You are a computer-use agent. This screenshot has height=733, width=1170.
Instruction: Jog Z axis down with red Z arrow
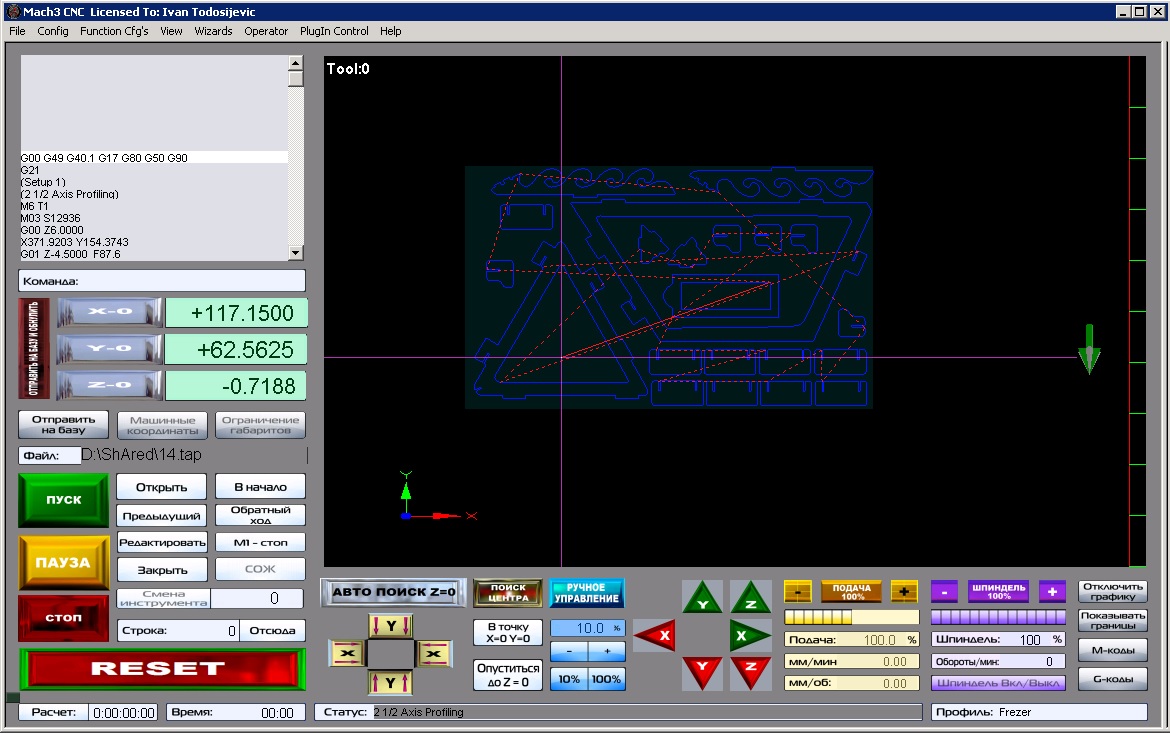[x=750, y=673]
